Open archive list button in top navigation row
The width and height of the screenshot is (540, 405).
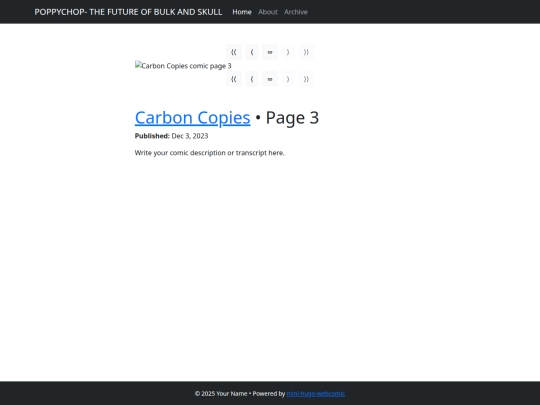270,52
